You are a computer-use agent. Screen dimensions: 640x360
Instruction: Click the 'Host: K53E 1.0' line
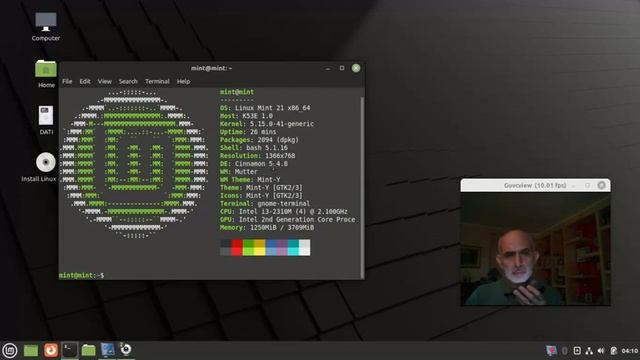coord(246,116)
